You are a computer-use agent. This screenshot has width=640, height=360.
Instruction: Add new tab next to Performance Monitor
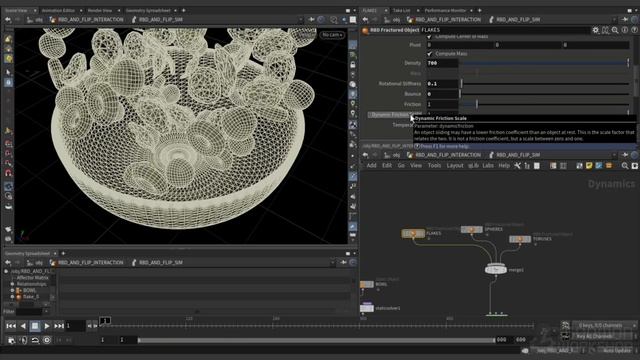point(480,10)
